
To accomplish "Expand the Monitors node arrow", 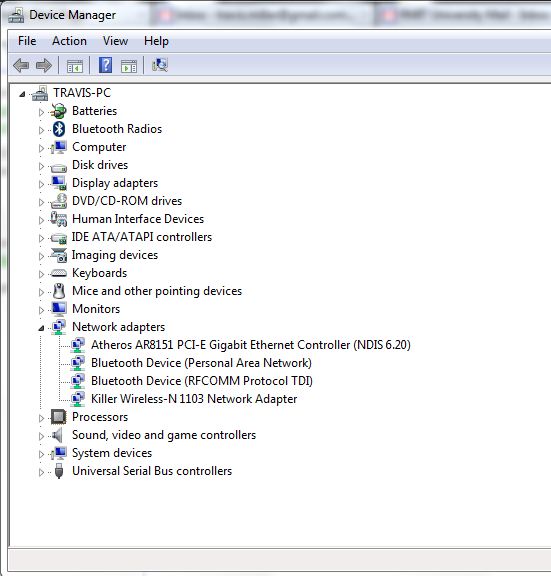I will point(41,310).
